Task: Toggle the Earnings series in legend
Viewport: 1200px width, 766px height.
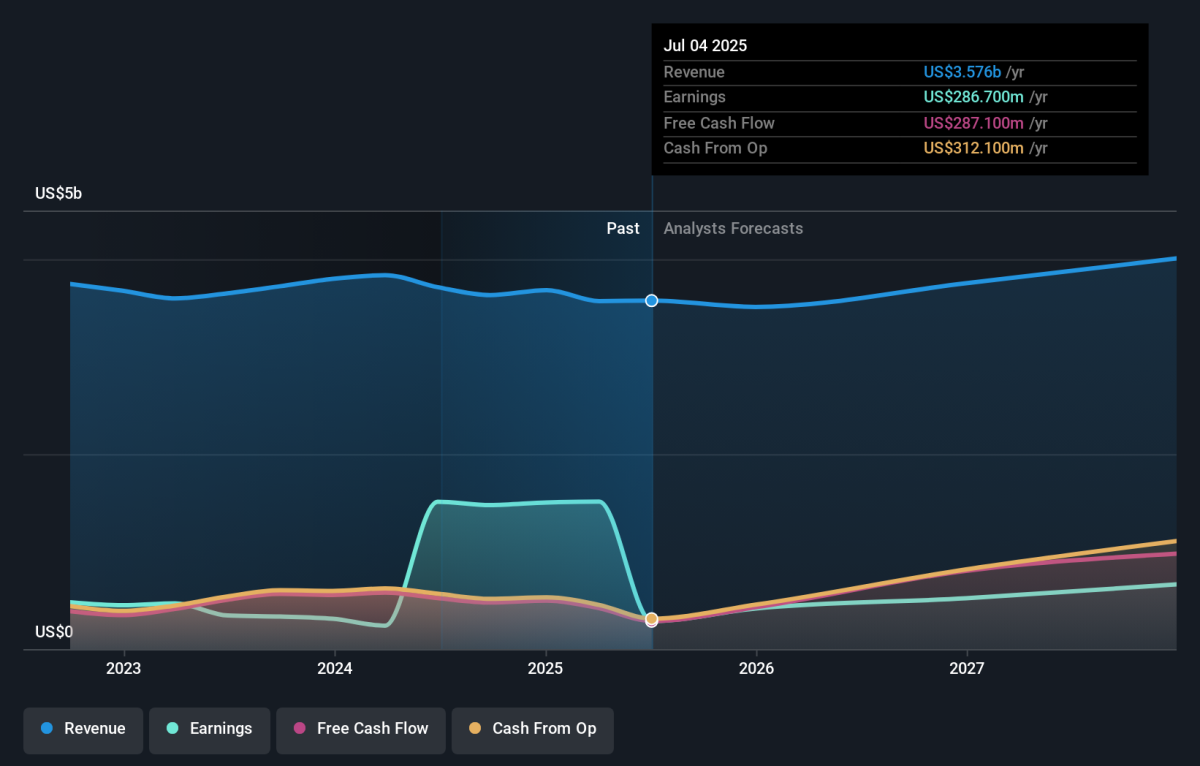Action: click(x=210, y=729)
